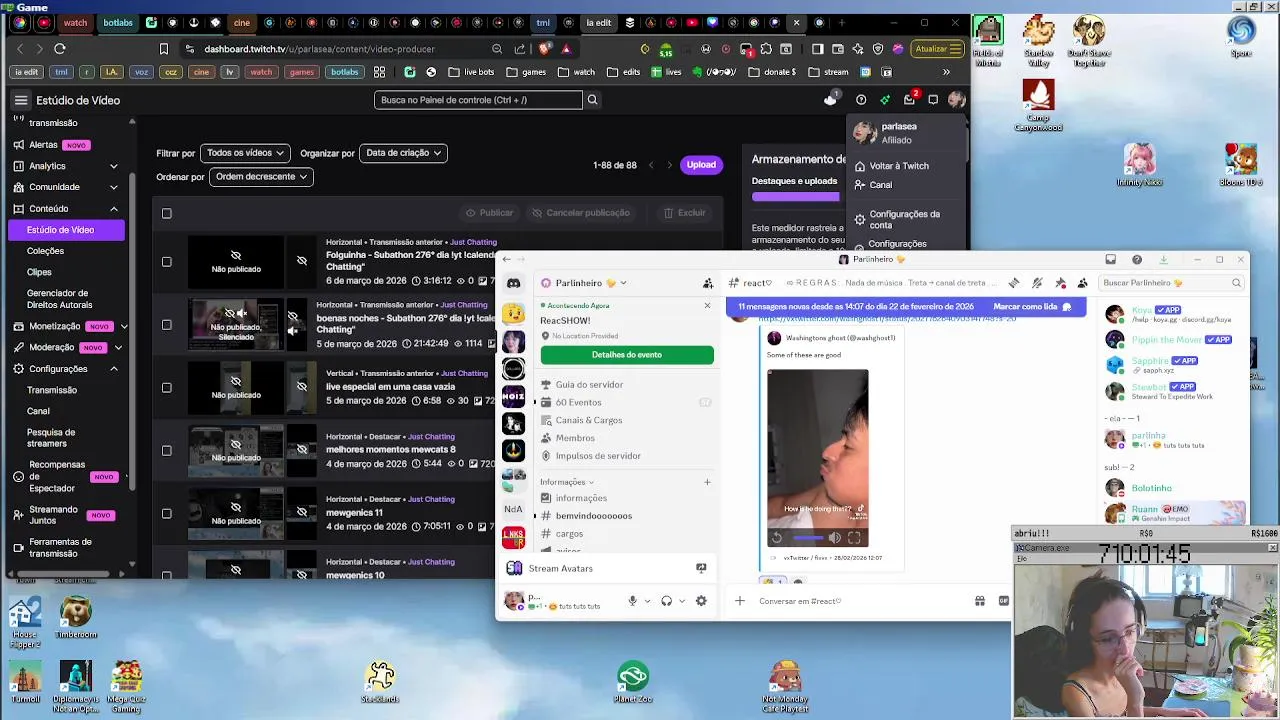This screenshot has width=1280, height=720.
Task: Tick the select-all videos checkbox
Action: tap(167, 213)
